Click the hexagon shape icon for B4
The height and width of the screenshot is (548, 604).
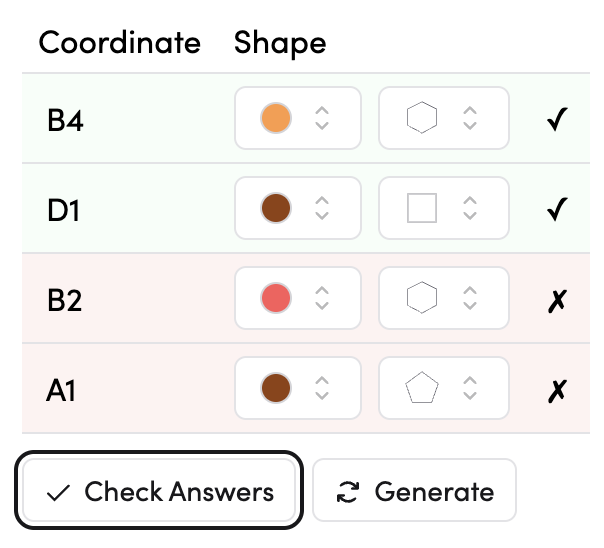pos(422,119)
